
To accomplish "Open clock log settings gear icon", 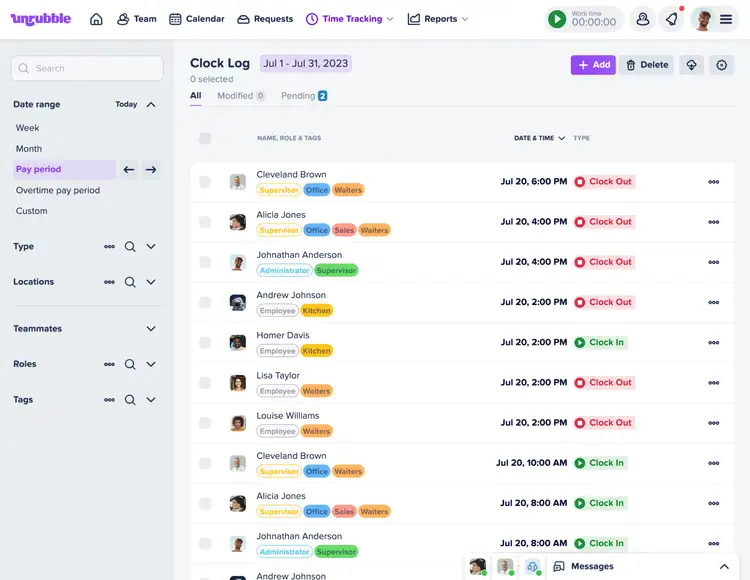I will pos(722,65).
